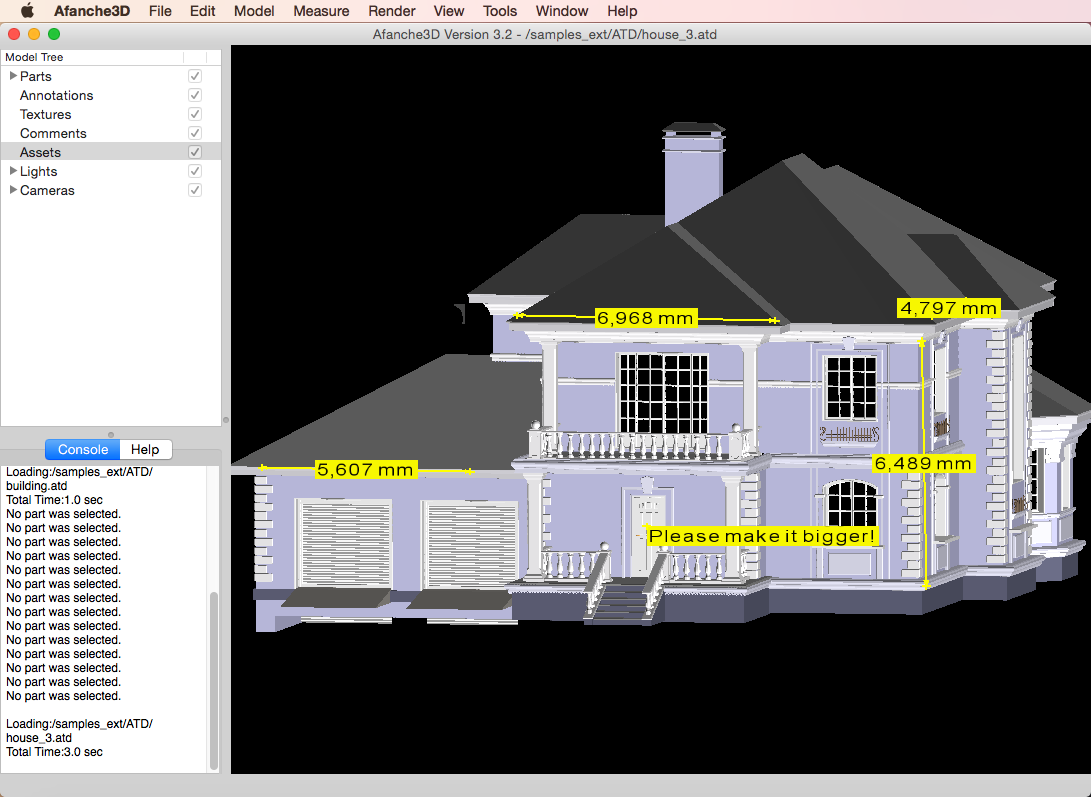Open the Render menu
Viewport: 1091px width, 797px height.
(392, 11)
